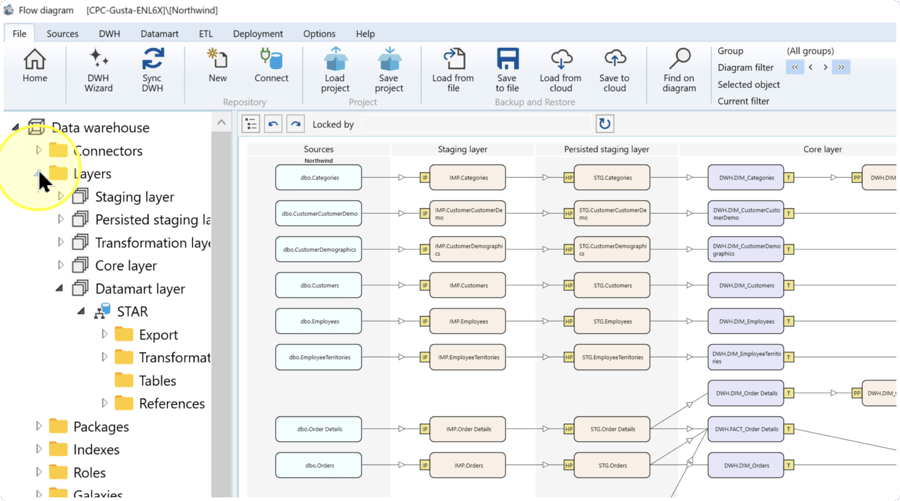Screen dimensions: 900x501
Task: Load backup from cloud
Action: click(560, 70)
